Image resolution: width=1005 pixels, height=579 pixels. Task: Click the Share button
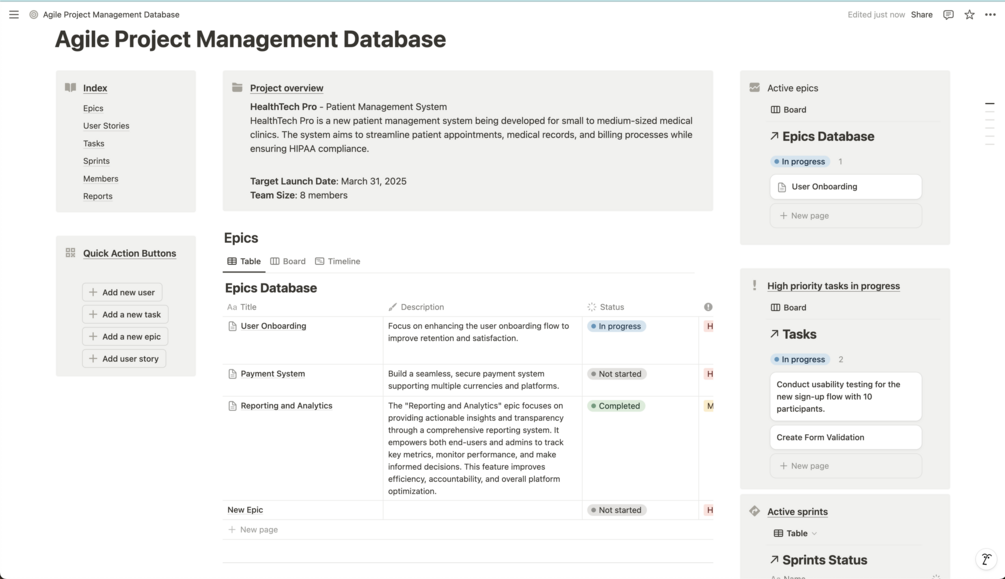(x=921, y=14)
